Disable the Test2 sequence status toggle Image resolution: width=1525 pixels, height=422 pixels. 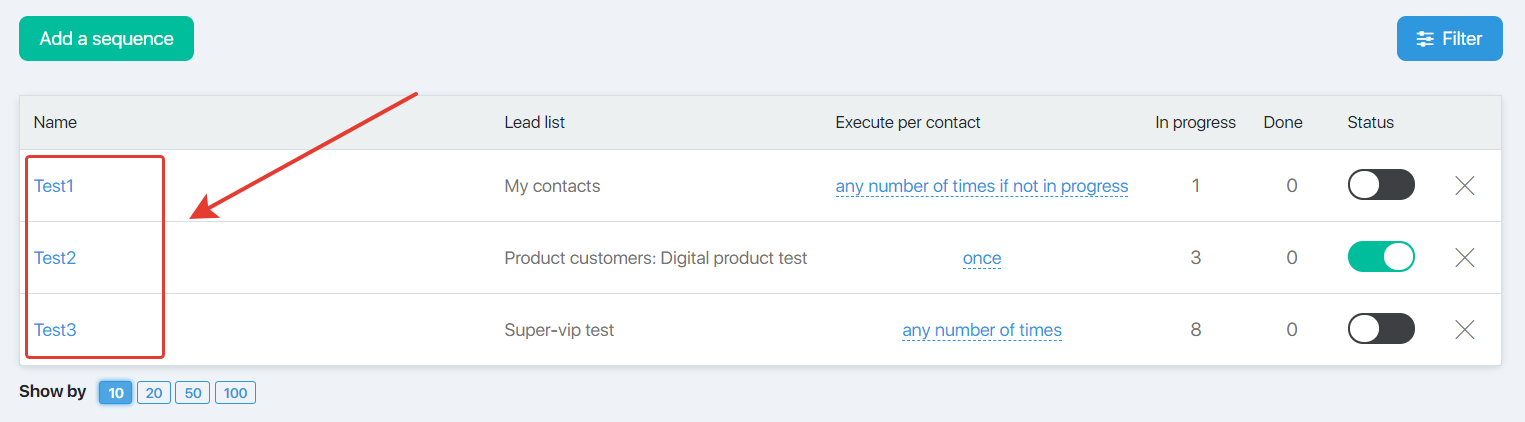1381,258
